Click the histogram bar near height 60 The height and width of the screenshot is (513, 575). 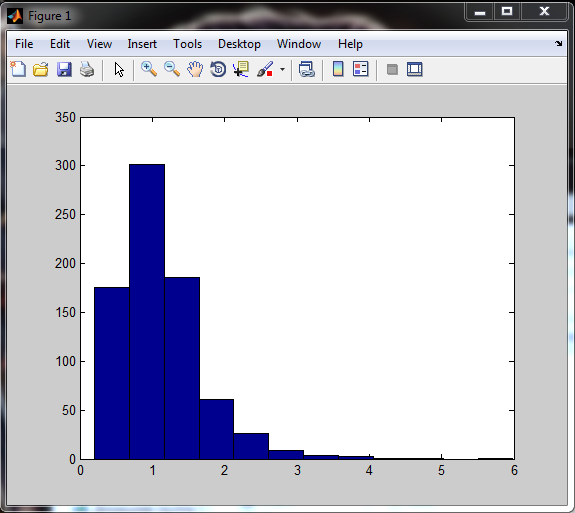[x=217, y=429]
